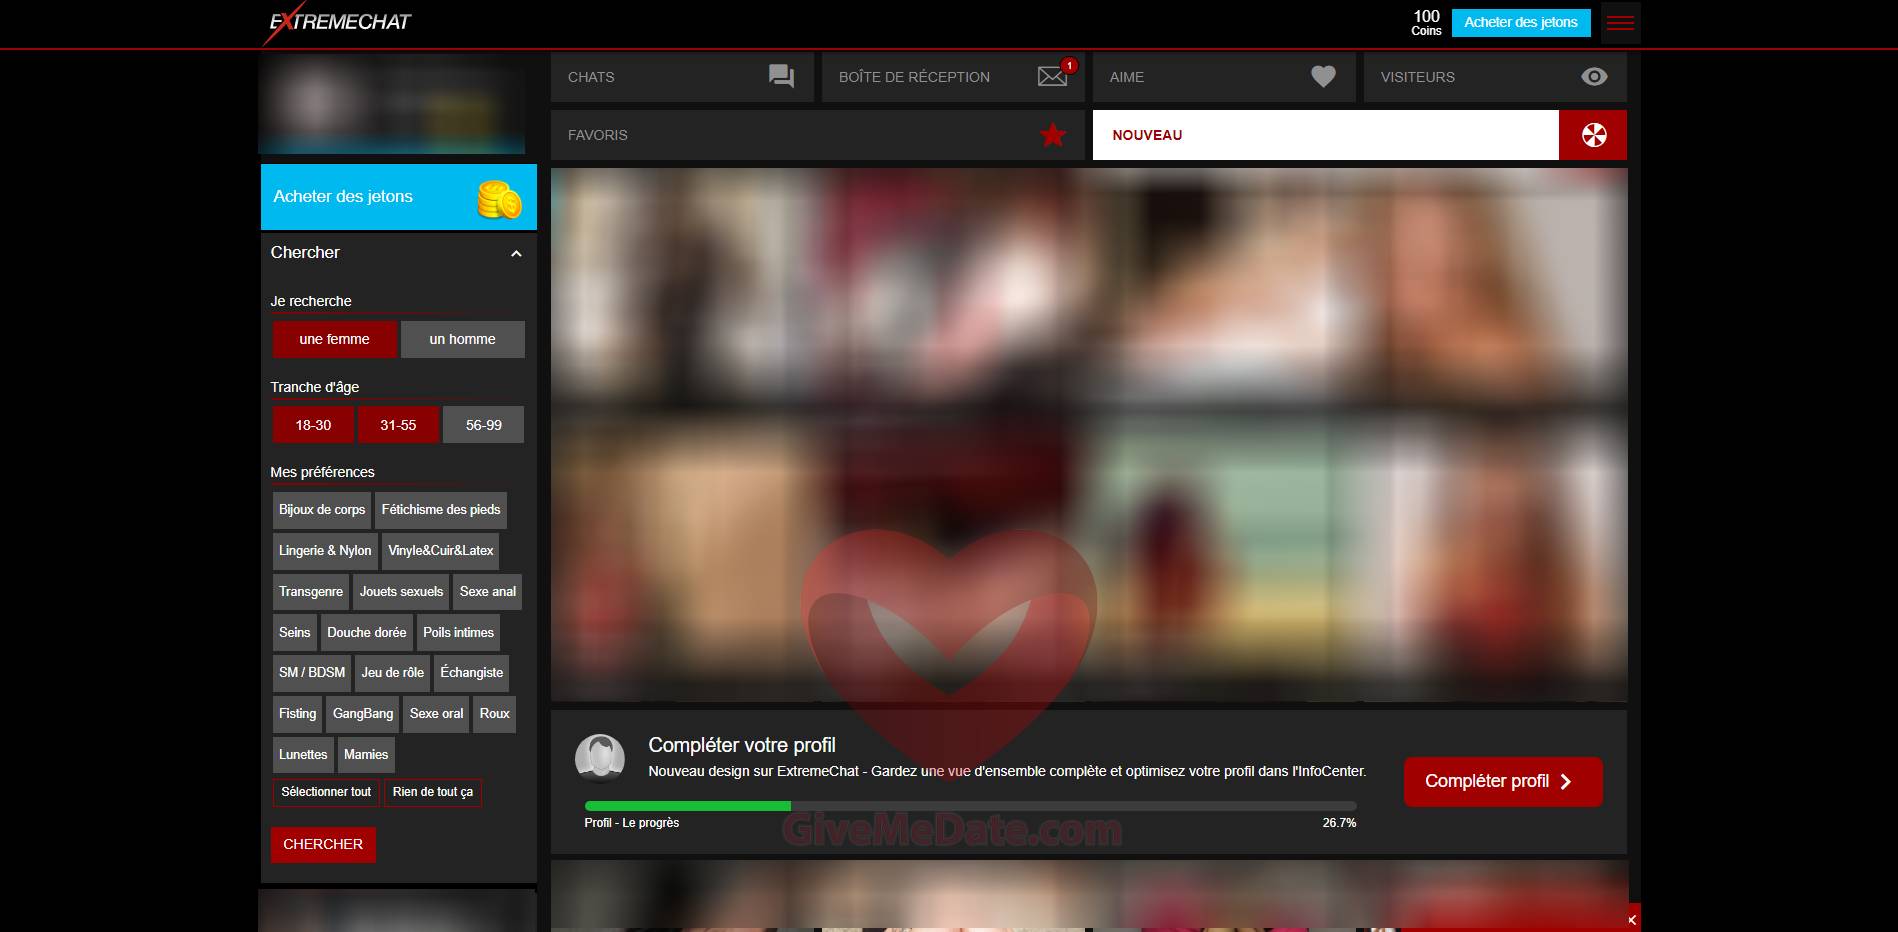
Task: Toggle the 56-99 age range
Action: tap(484, 425)
